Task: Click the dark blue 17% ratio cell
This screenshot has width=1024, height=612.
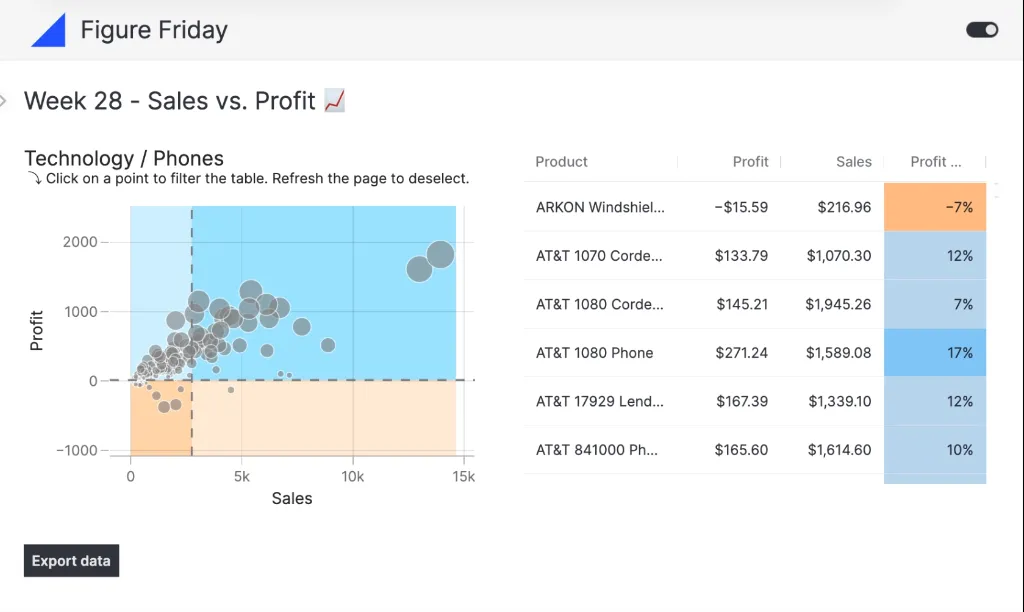Action: (935, 353)
